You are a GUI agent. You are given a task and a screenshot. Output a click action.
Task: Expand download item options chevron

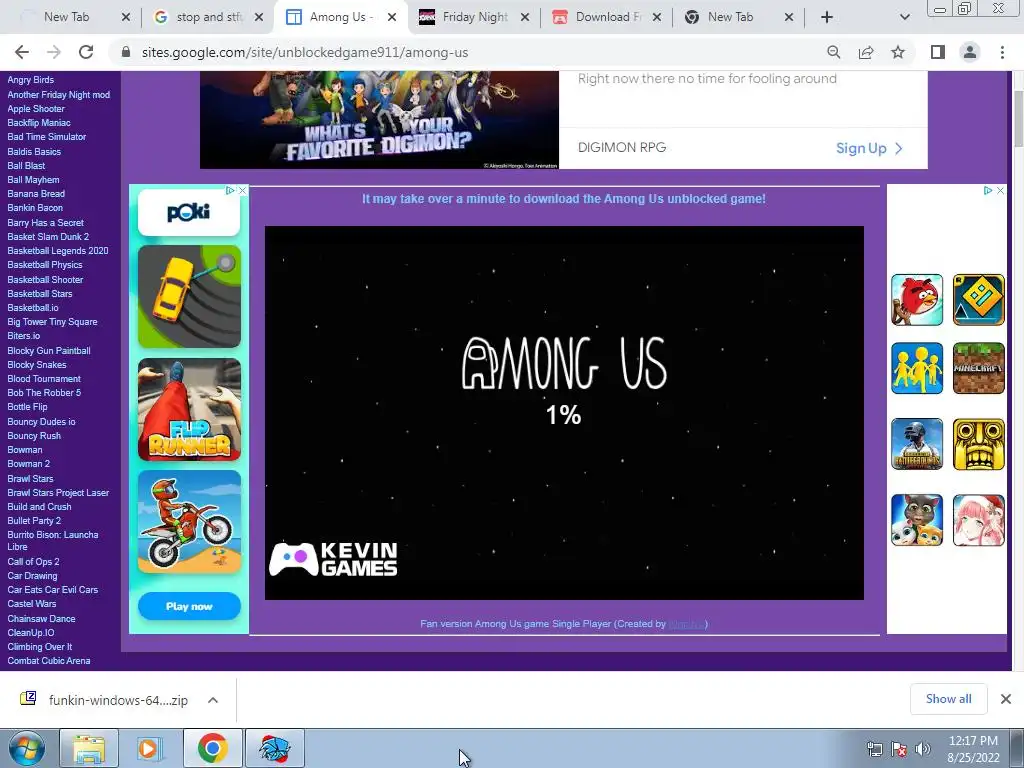tap(213, 700)
